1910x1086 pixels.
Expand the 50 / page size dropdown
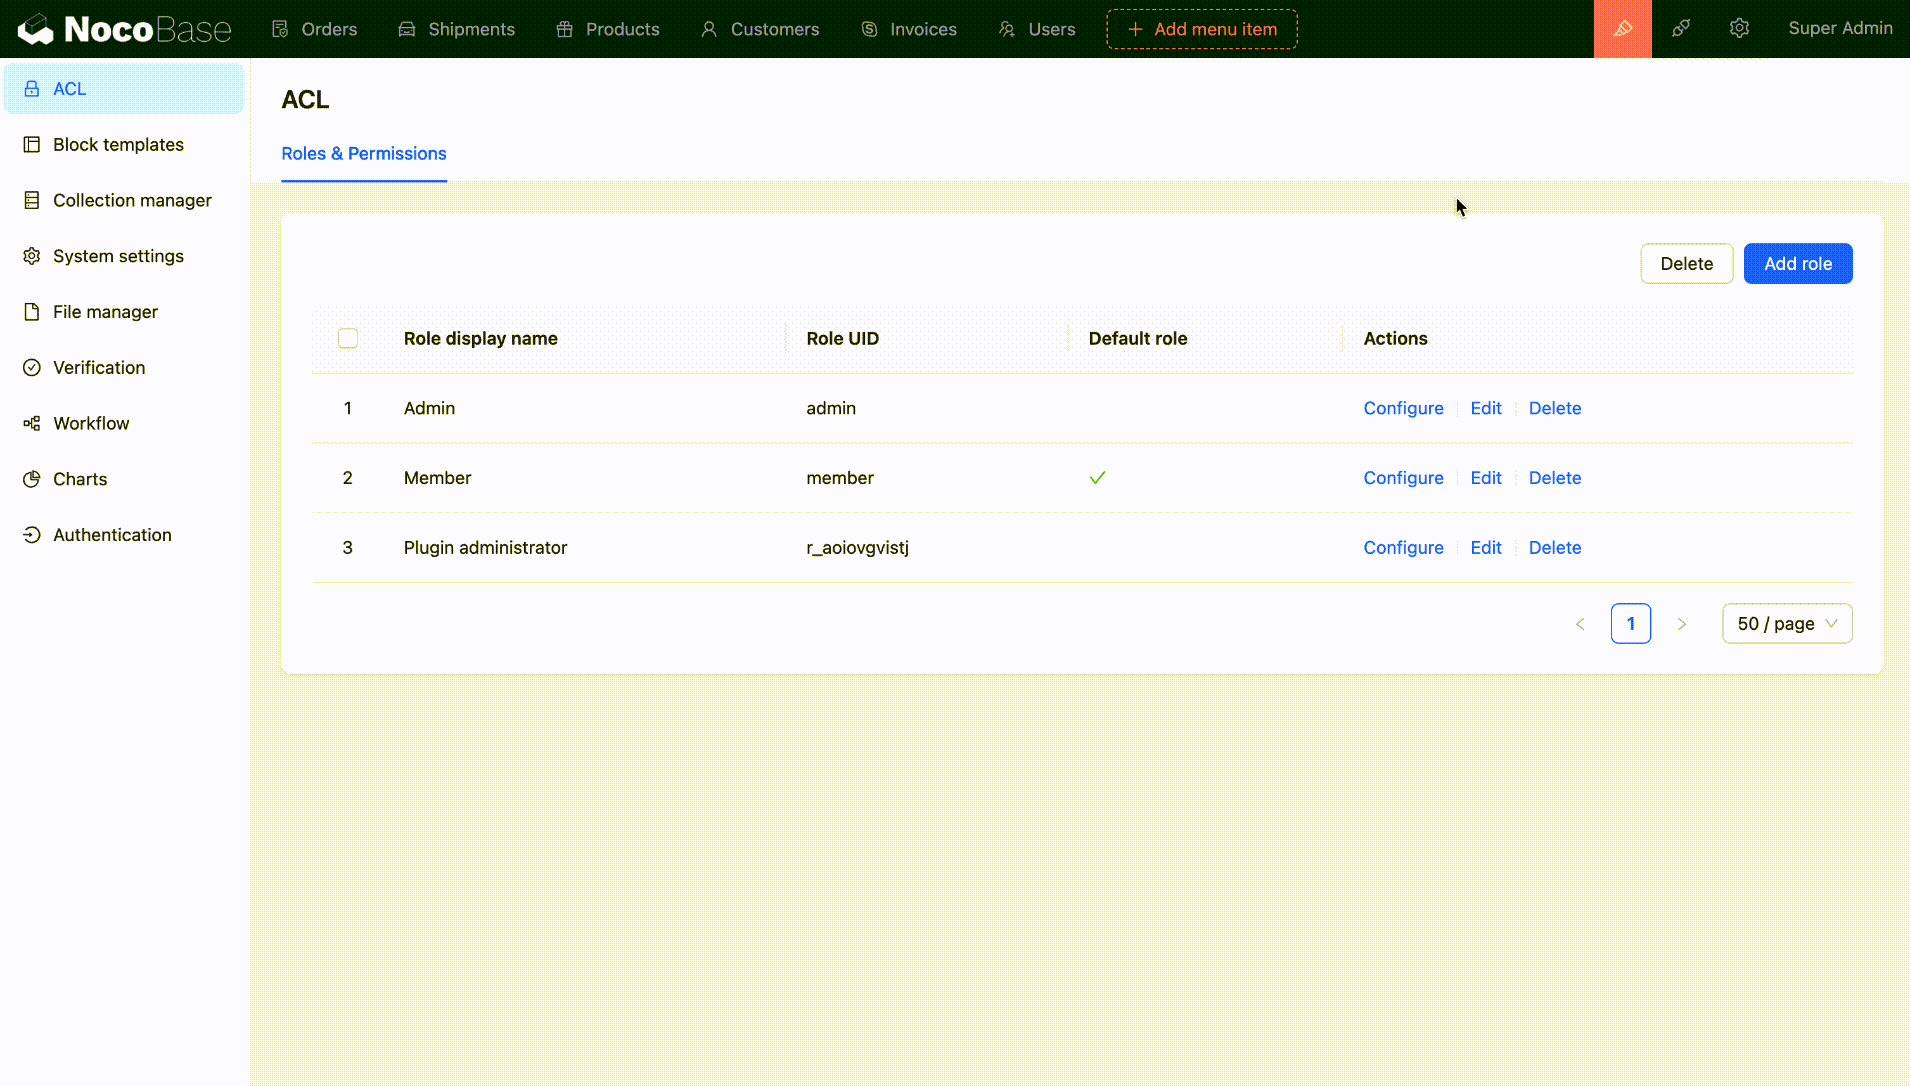1786,624
